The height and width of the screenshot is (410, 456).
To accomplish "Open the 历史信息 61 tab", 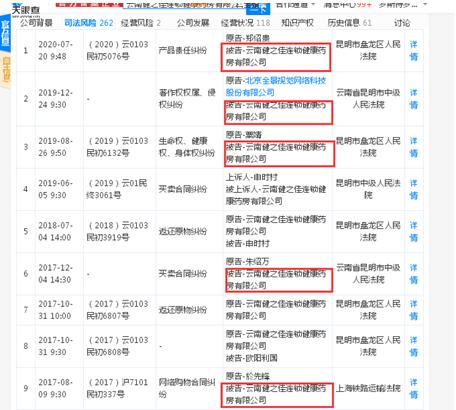I will pos(349,23).
